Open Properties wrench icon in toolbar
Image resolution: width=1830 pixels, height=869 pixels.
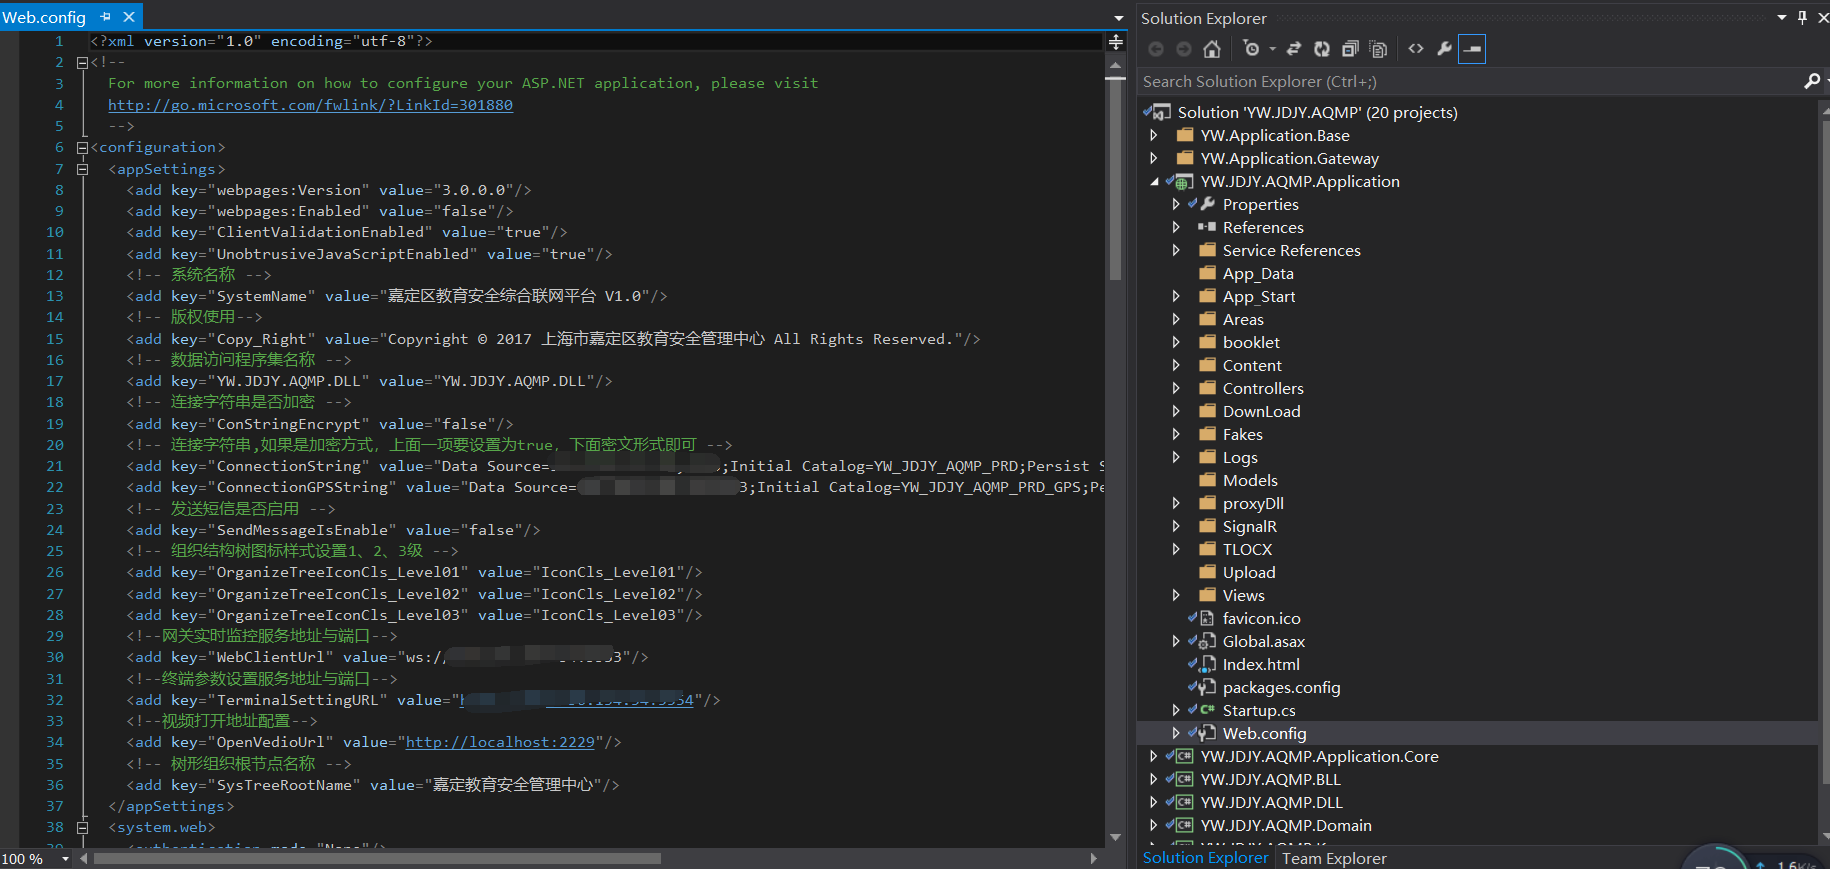[x=1444, y=49]
